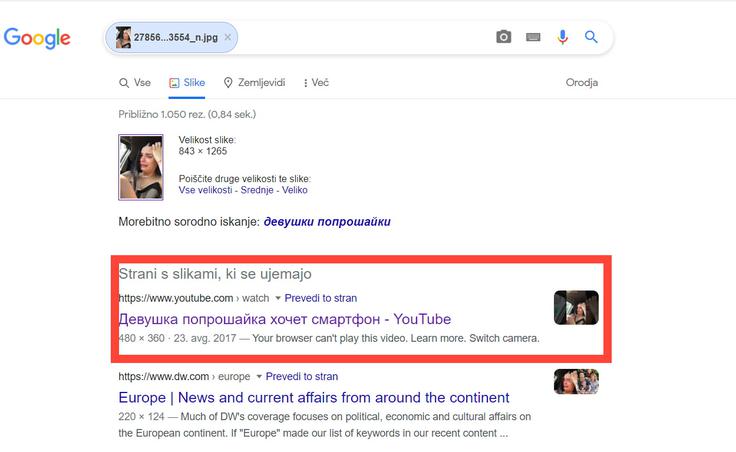This screenshot has height=452, width=736.
Task: Click the dw.com result URL text
Action: (184, 376)
